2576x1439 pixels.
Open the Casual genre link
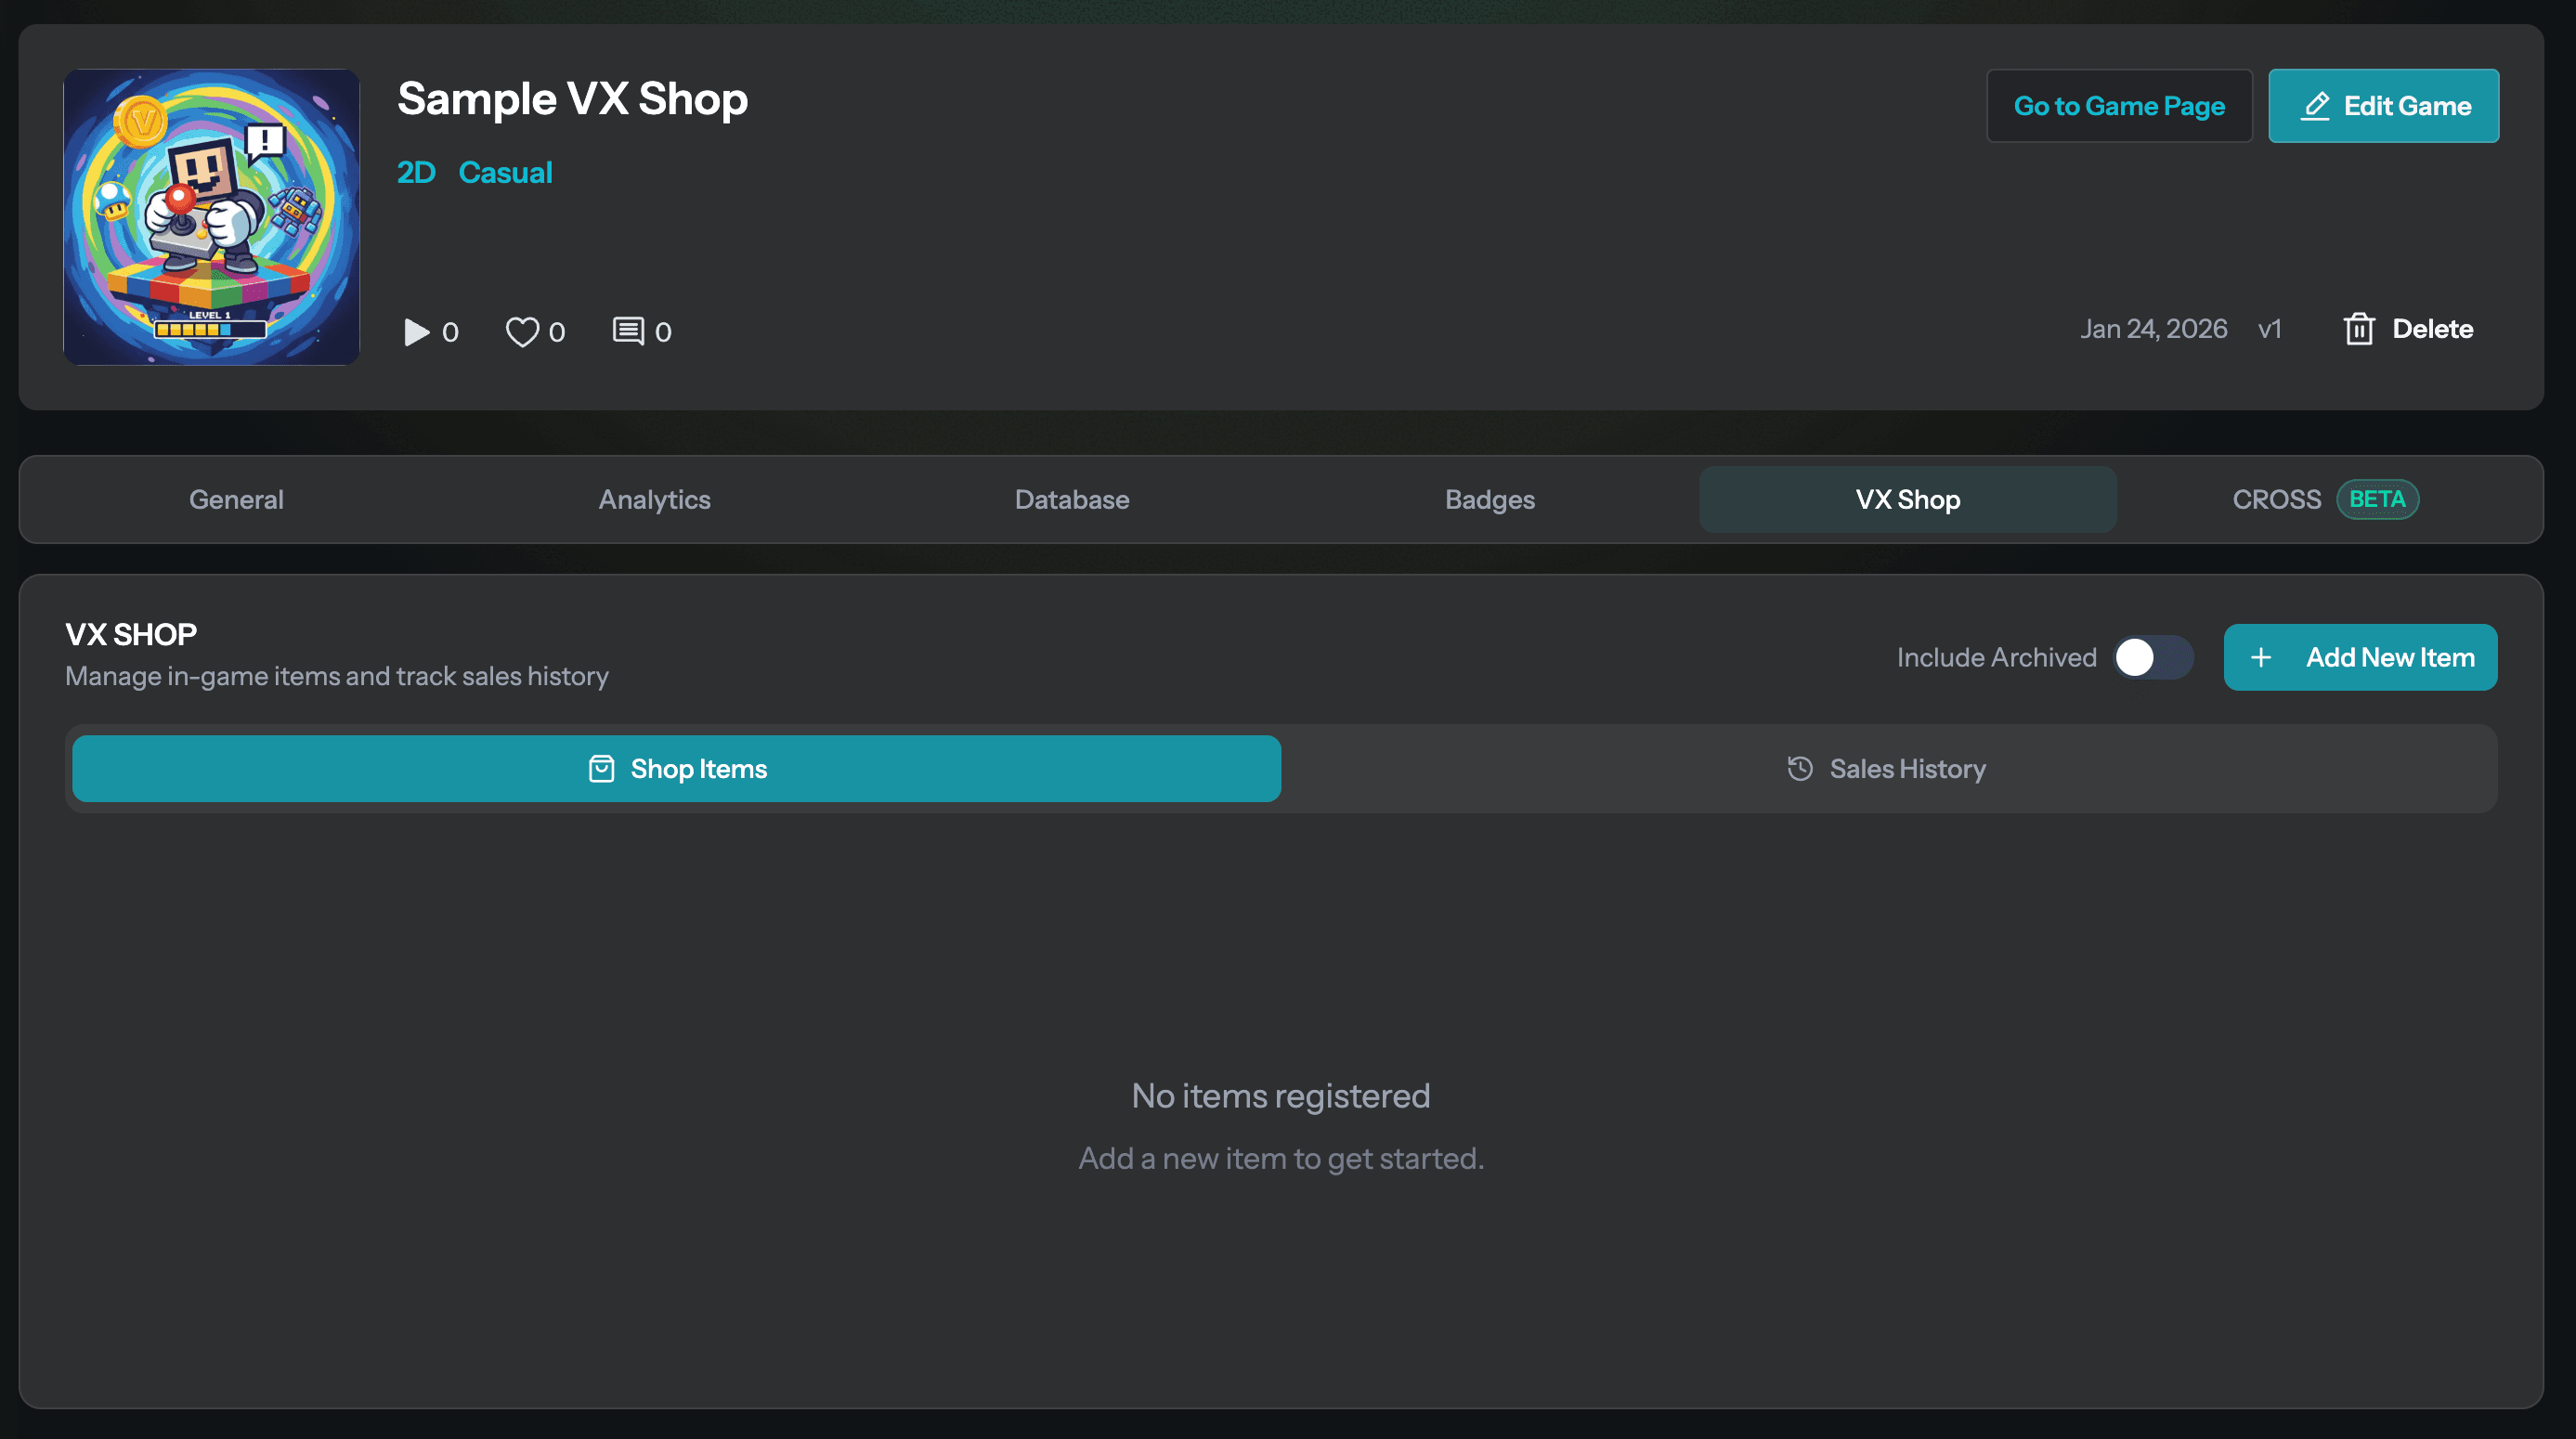click(506, 172)
